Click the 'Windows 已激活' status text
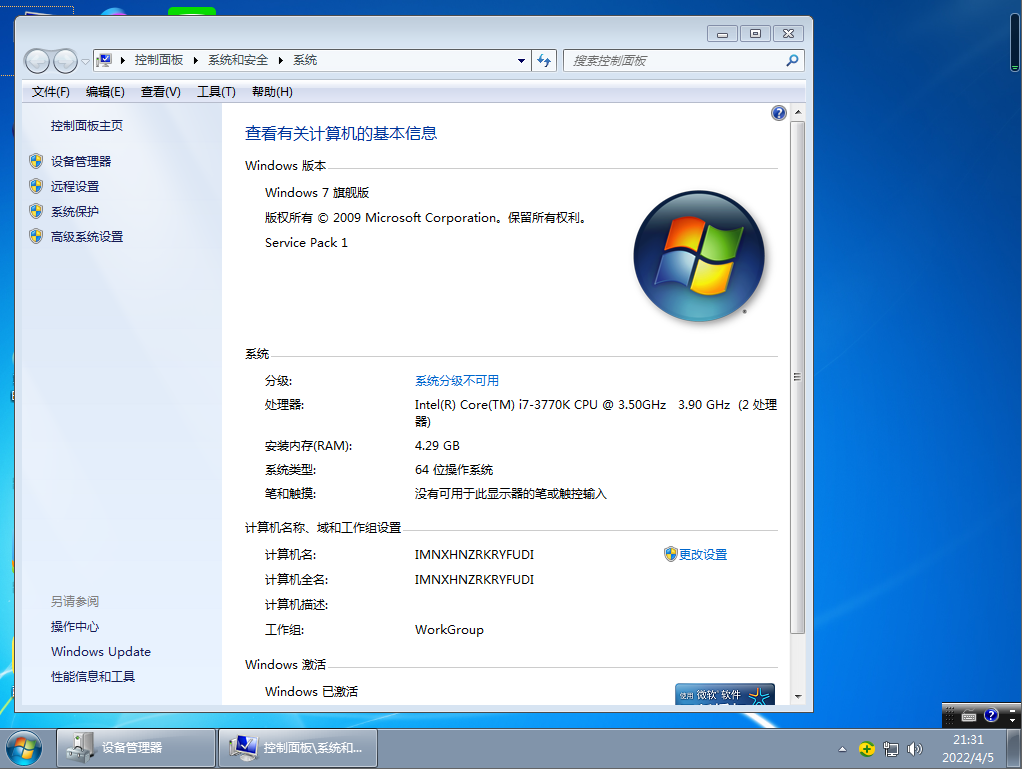 (312, 691)
